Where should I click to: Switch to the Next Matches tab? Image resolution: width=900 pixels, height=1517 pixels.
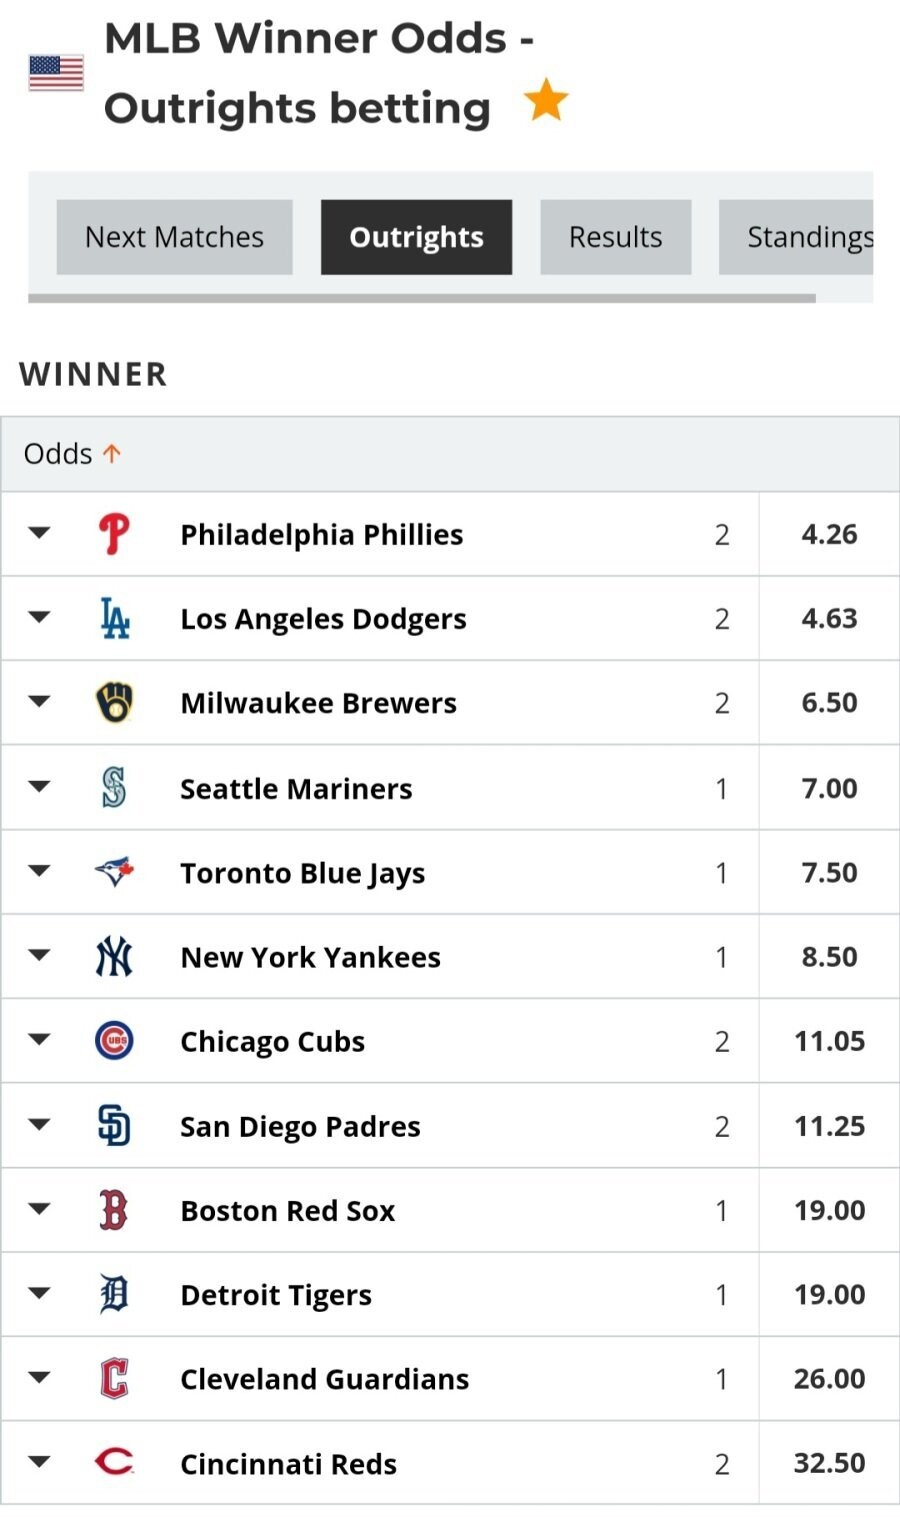point(174,237)
